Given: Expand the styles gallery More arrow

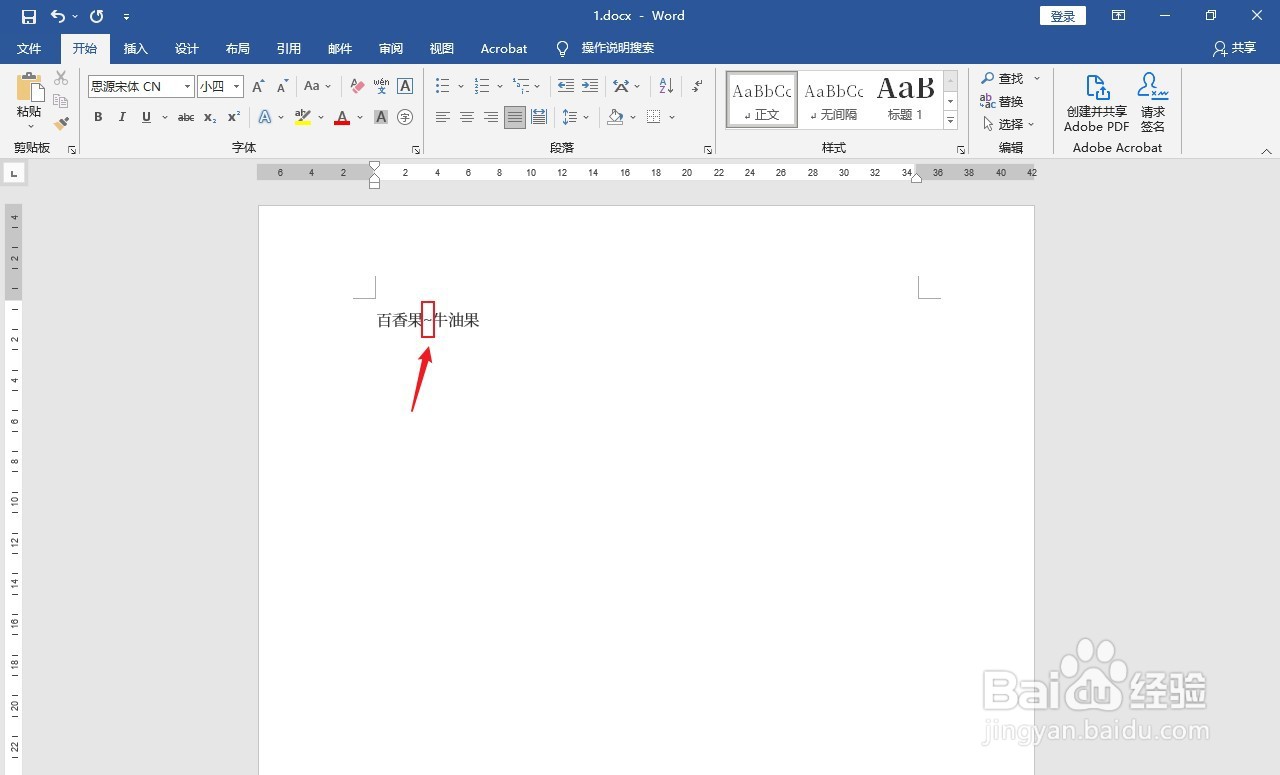Looking at the screenshot, I should click(x=951, y=121).
